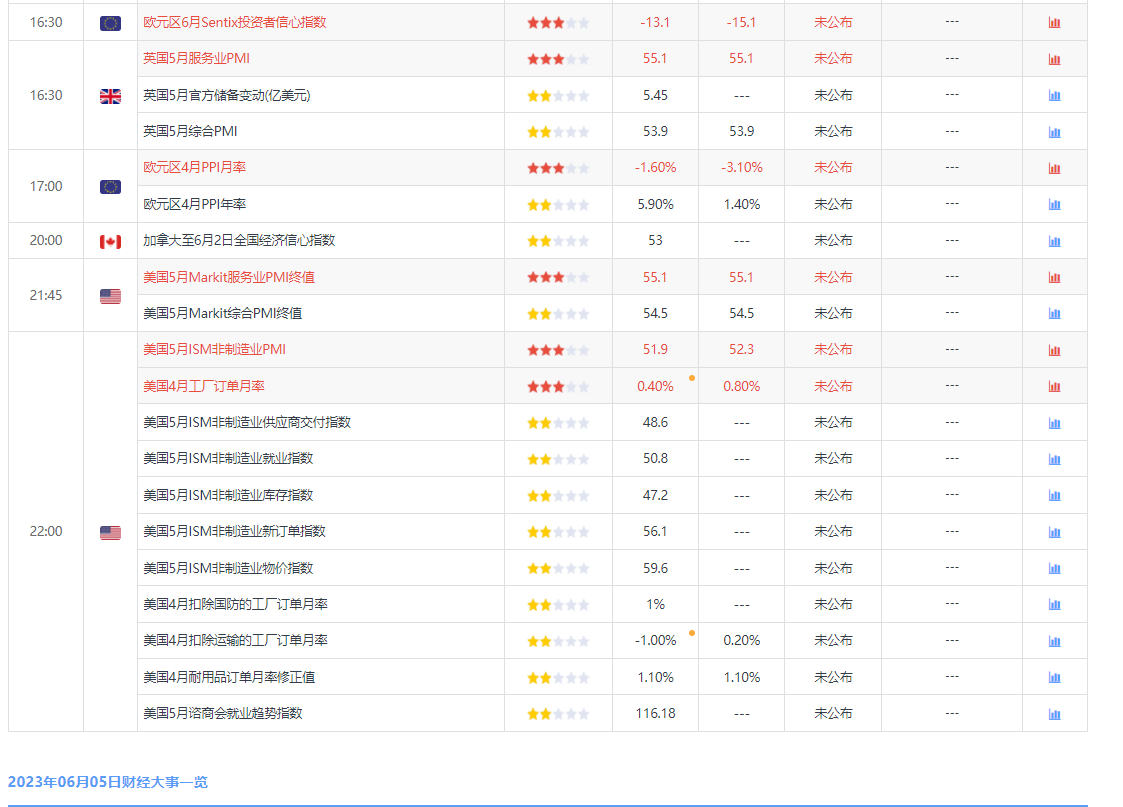Open chart icon for 欧元区4月PPI年率
Screen dimensions: 1123x807
(x=1054, y=204)
